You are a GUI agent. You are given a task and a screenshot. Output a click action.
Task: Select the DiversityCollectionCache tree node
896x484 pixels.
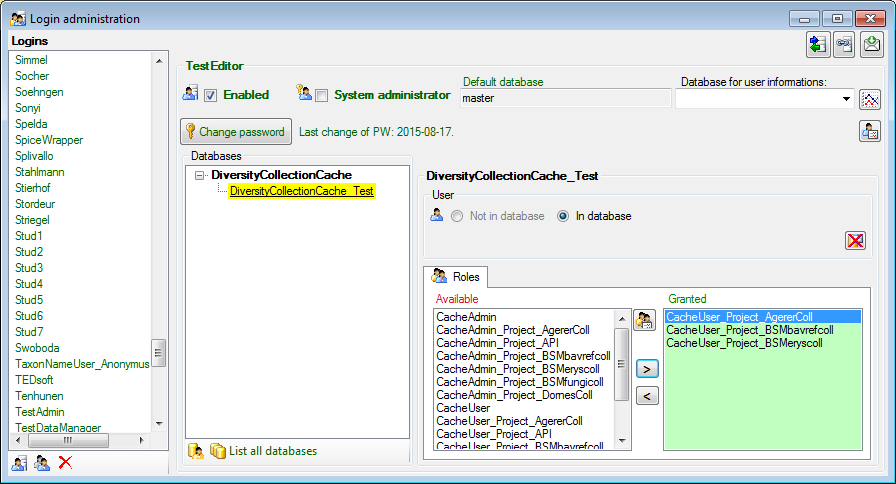pos(282,175)
